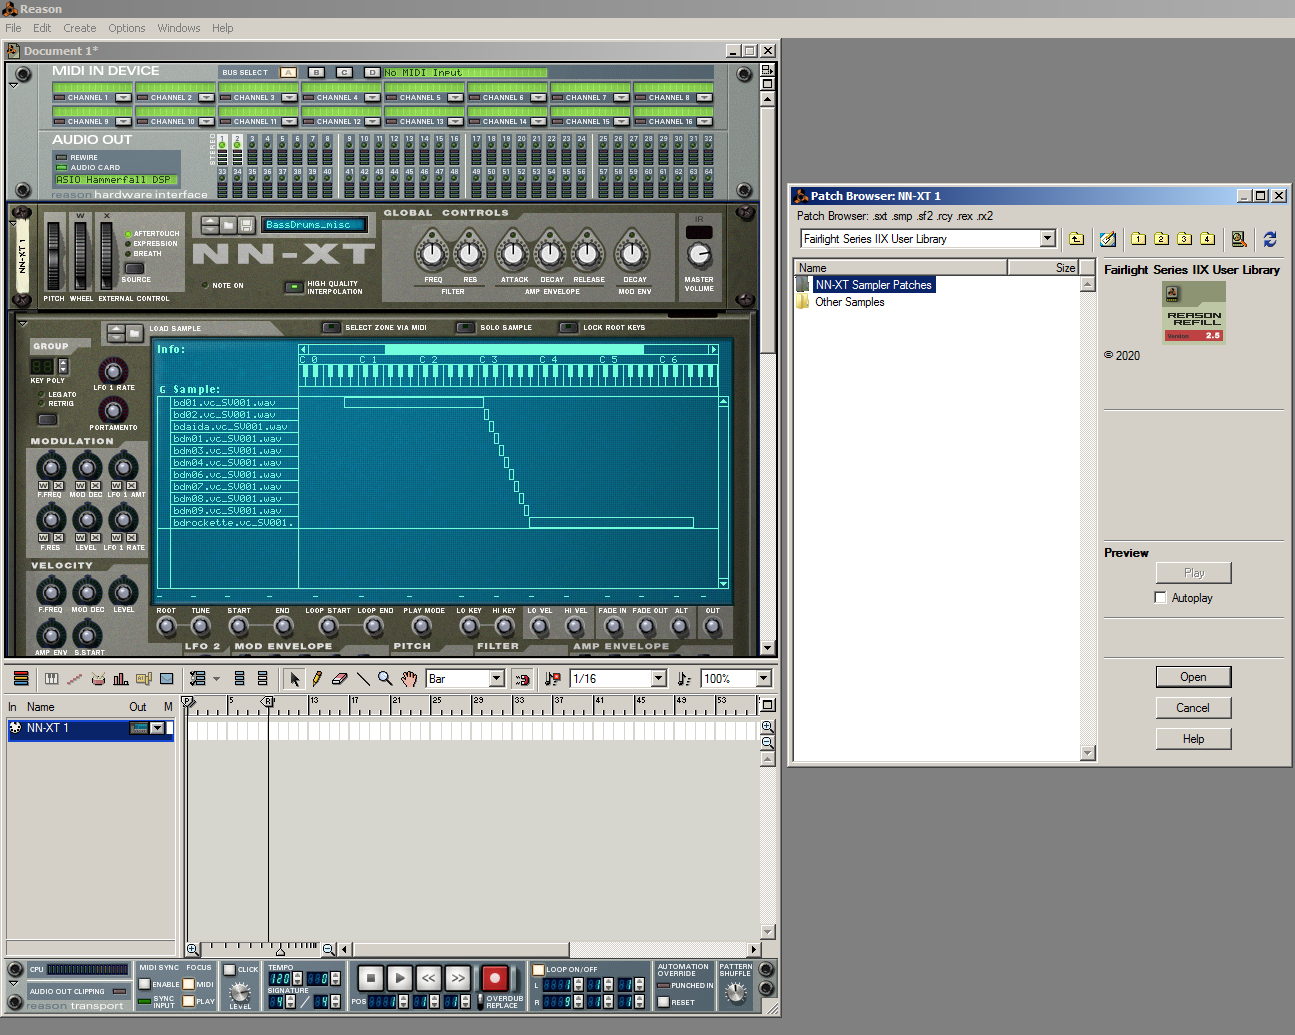This screenshot has width=1295, height=1035.
Task: Pick the Hand tool in sequencer toolbar
Action: point(409,679)
